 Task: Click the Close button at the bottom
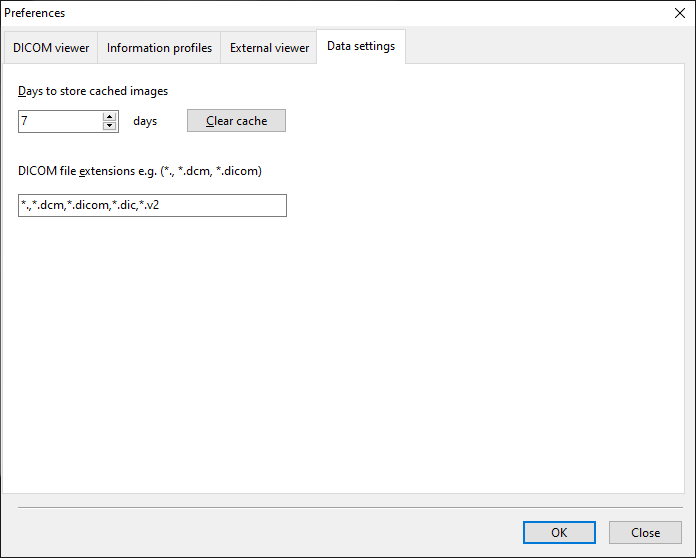tap(645, 533)
